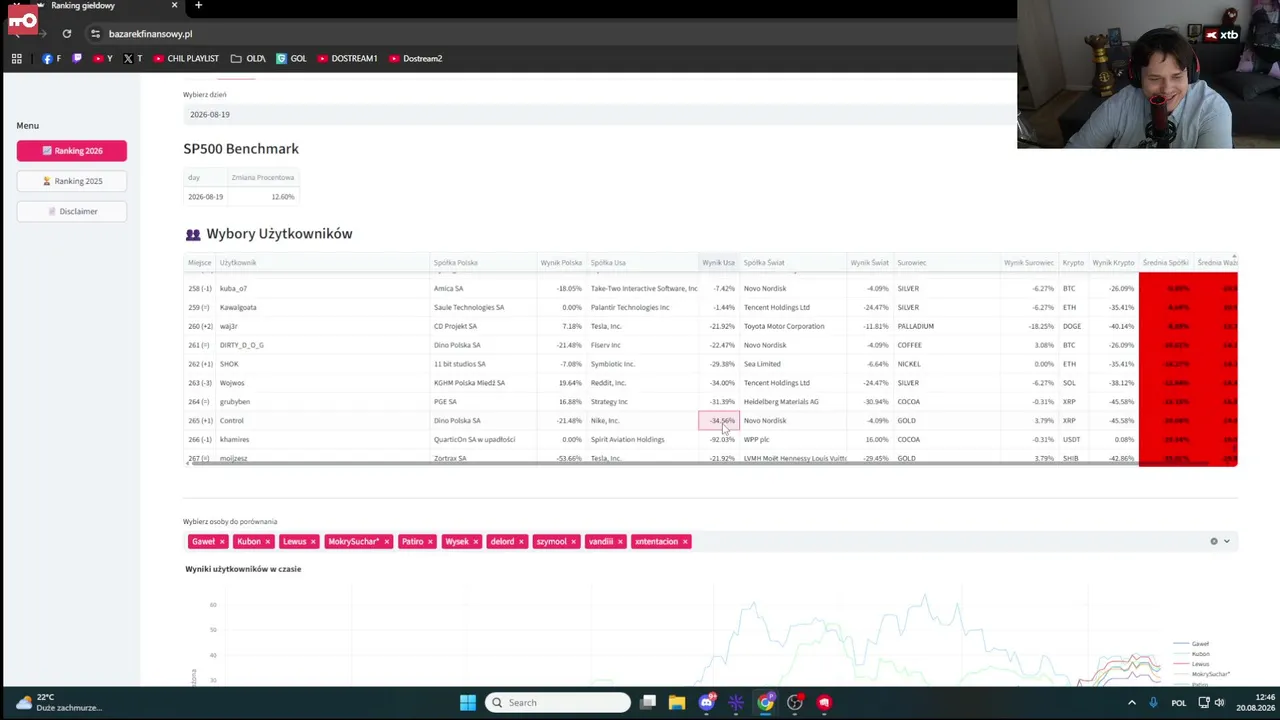This screenshot has height=720, width=1280.
Task: Open site information icon in address bar
Action: (x=95, y=34)
